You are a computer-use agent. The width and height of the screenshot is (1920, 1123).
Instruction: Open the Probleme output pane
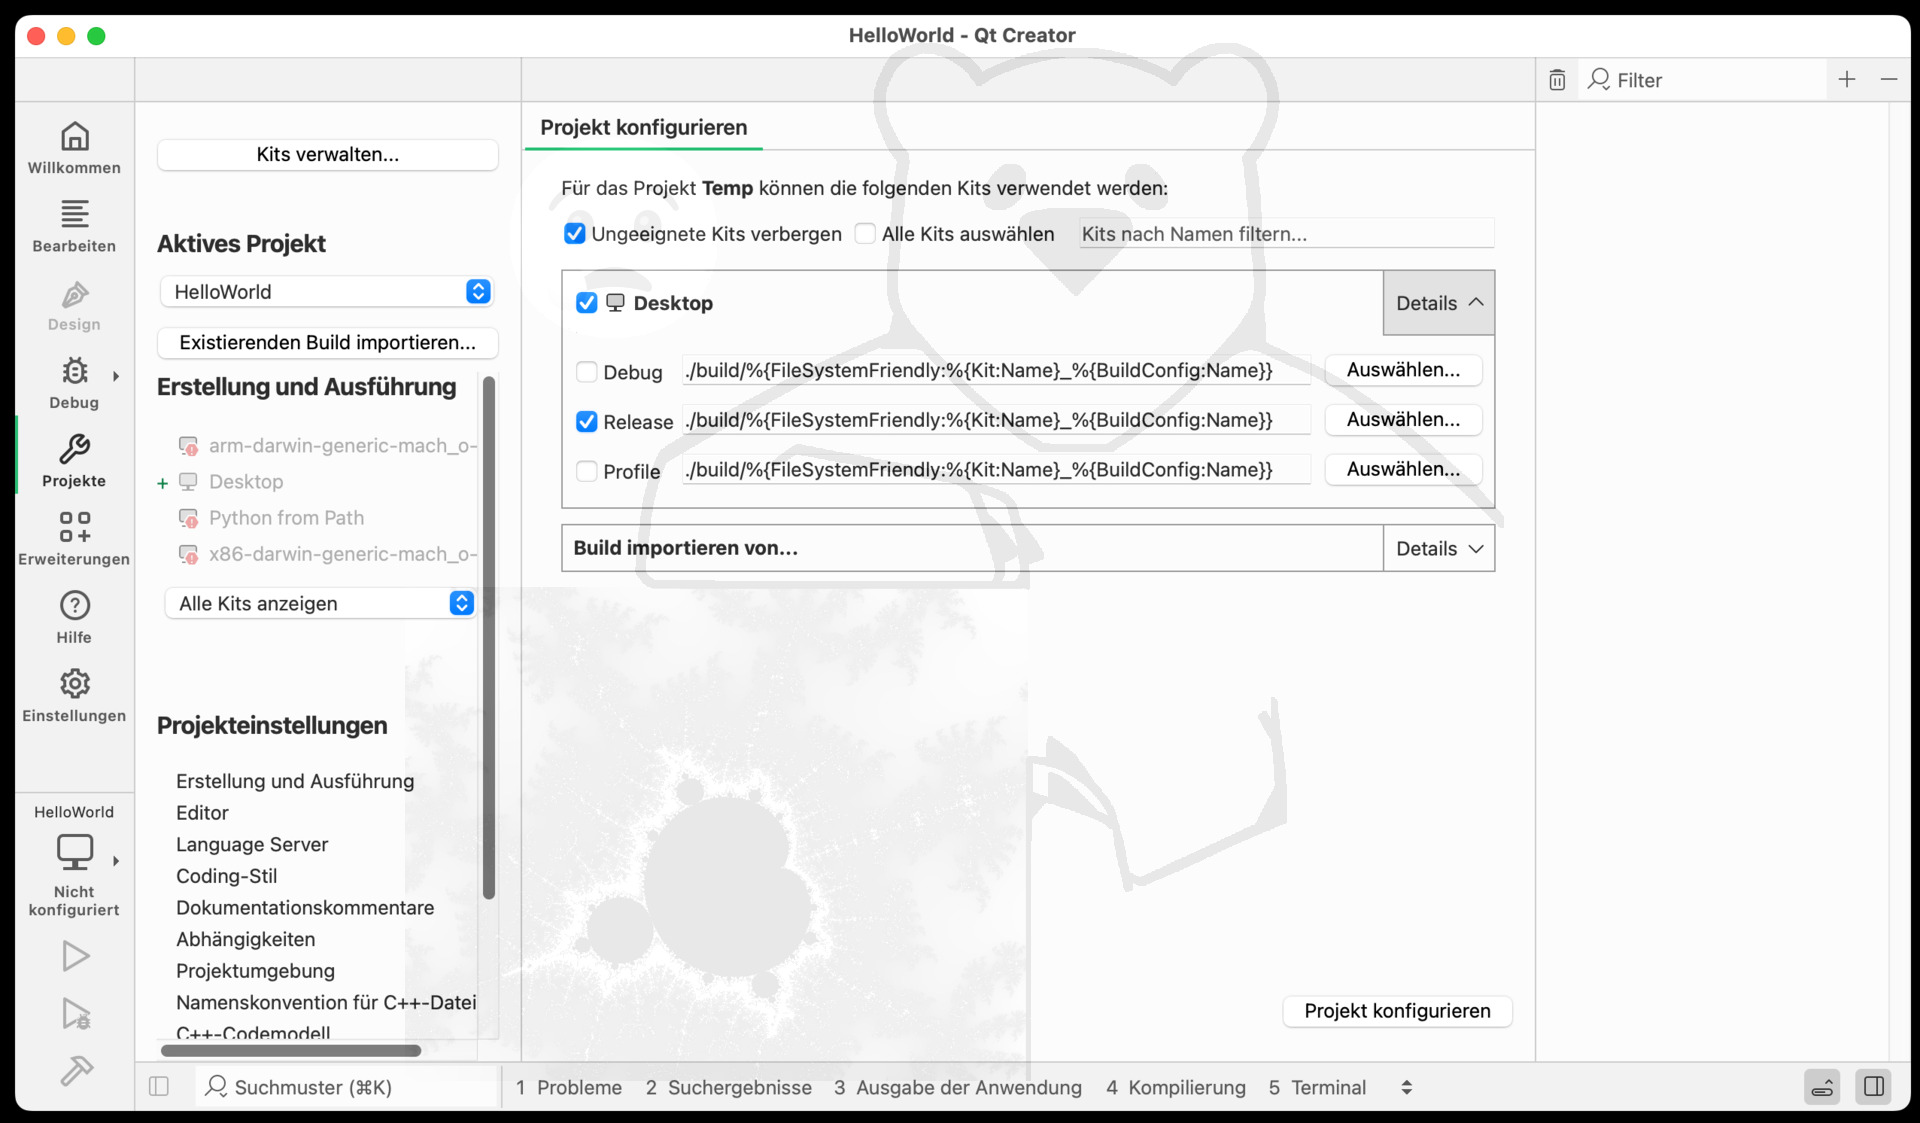pos(569,1087)
